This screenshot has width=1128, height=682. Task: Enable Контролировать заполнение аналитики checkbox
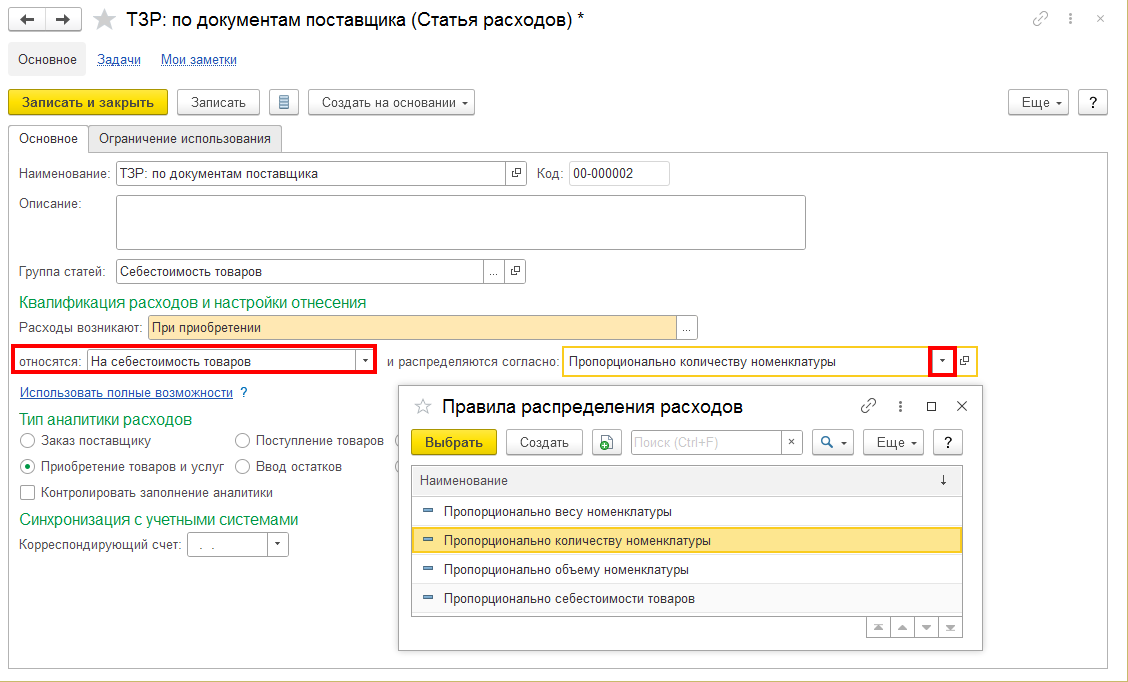(x=28, y=492)
